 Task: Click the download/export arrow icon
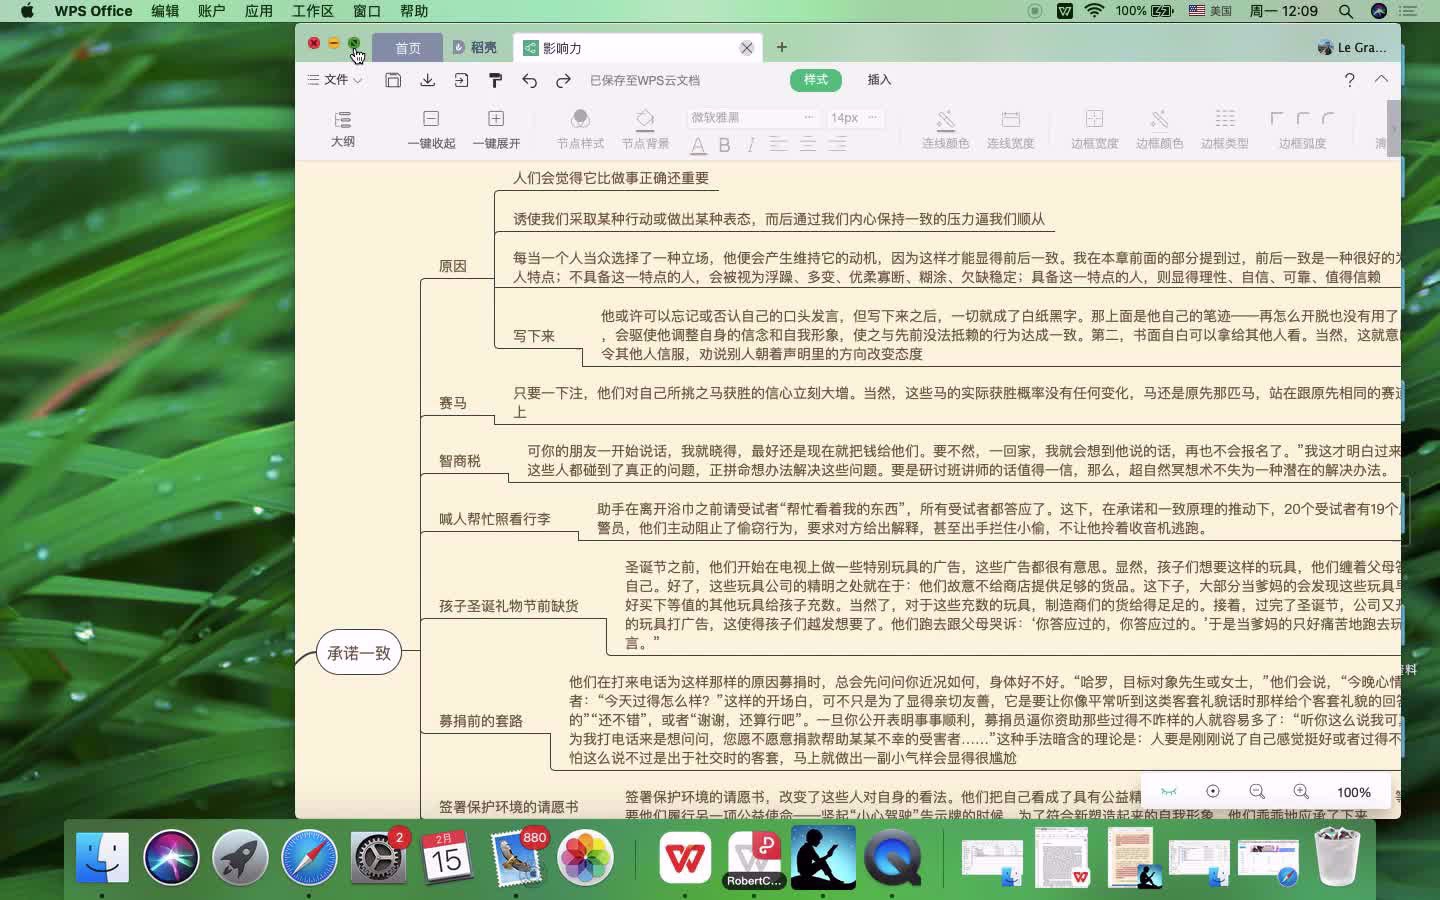(427, 80)
